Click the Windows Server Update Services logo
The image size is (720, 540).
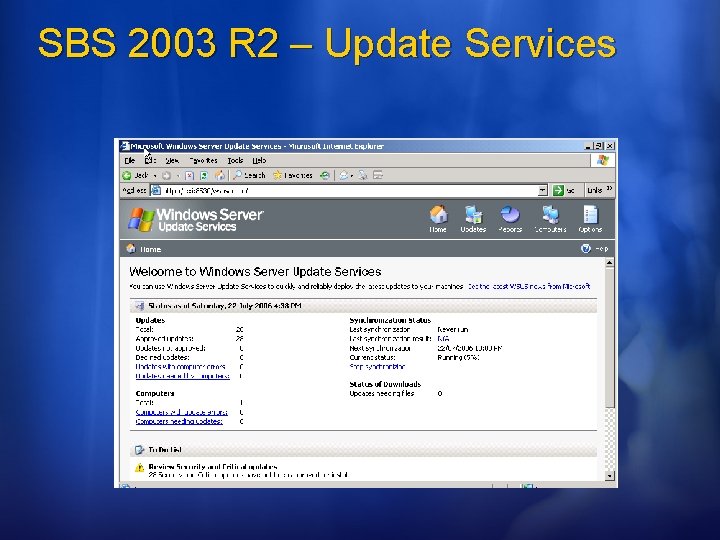(196, 219)
